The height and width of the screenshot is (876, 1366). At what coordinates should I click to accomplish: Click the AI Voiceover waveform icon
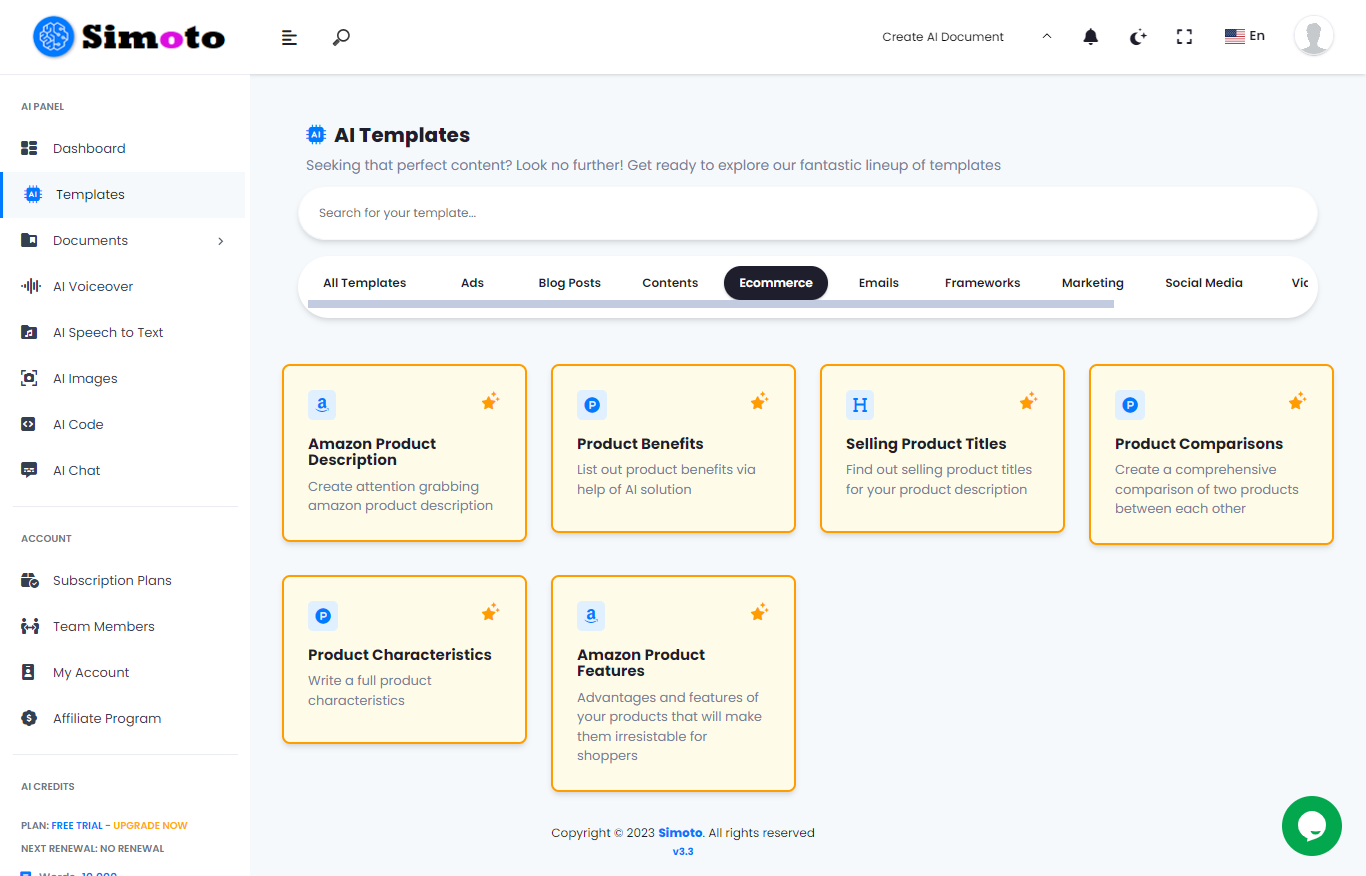(x=30, y=286)
